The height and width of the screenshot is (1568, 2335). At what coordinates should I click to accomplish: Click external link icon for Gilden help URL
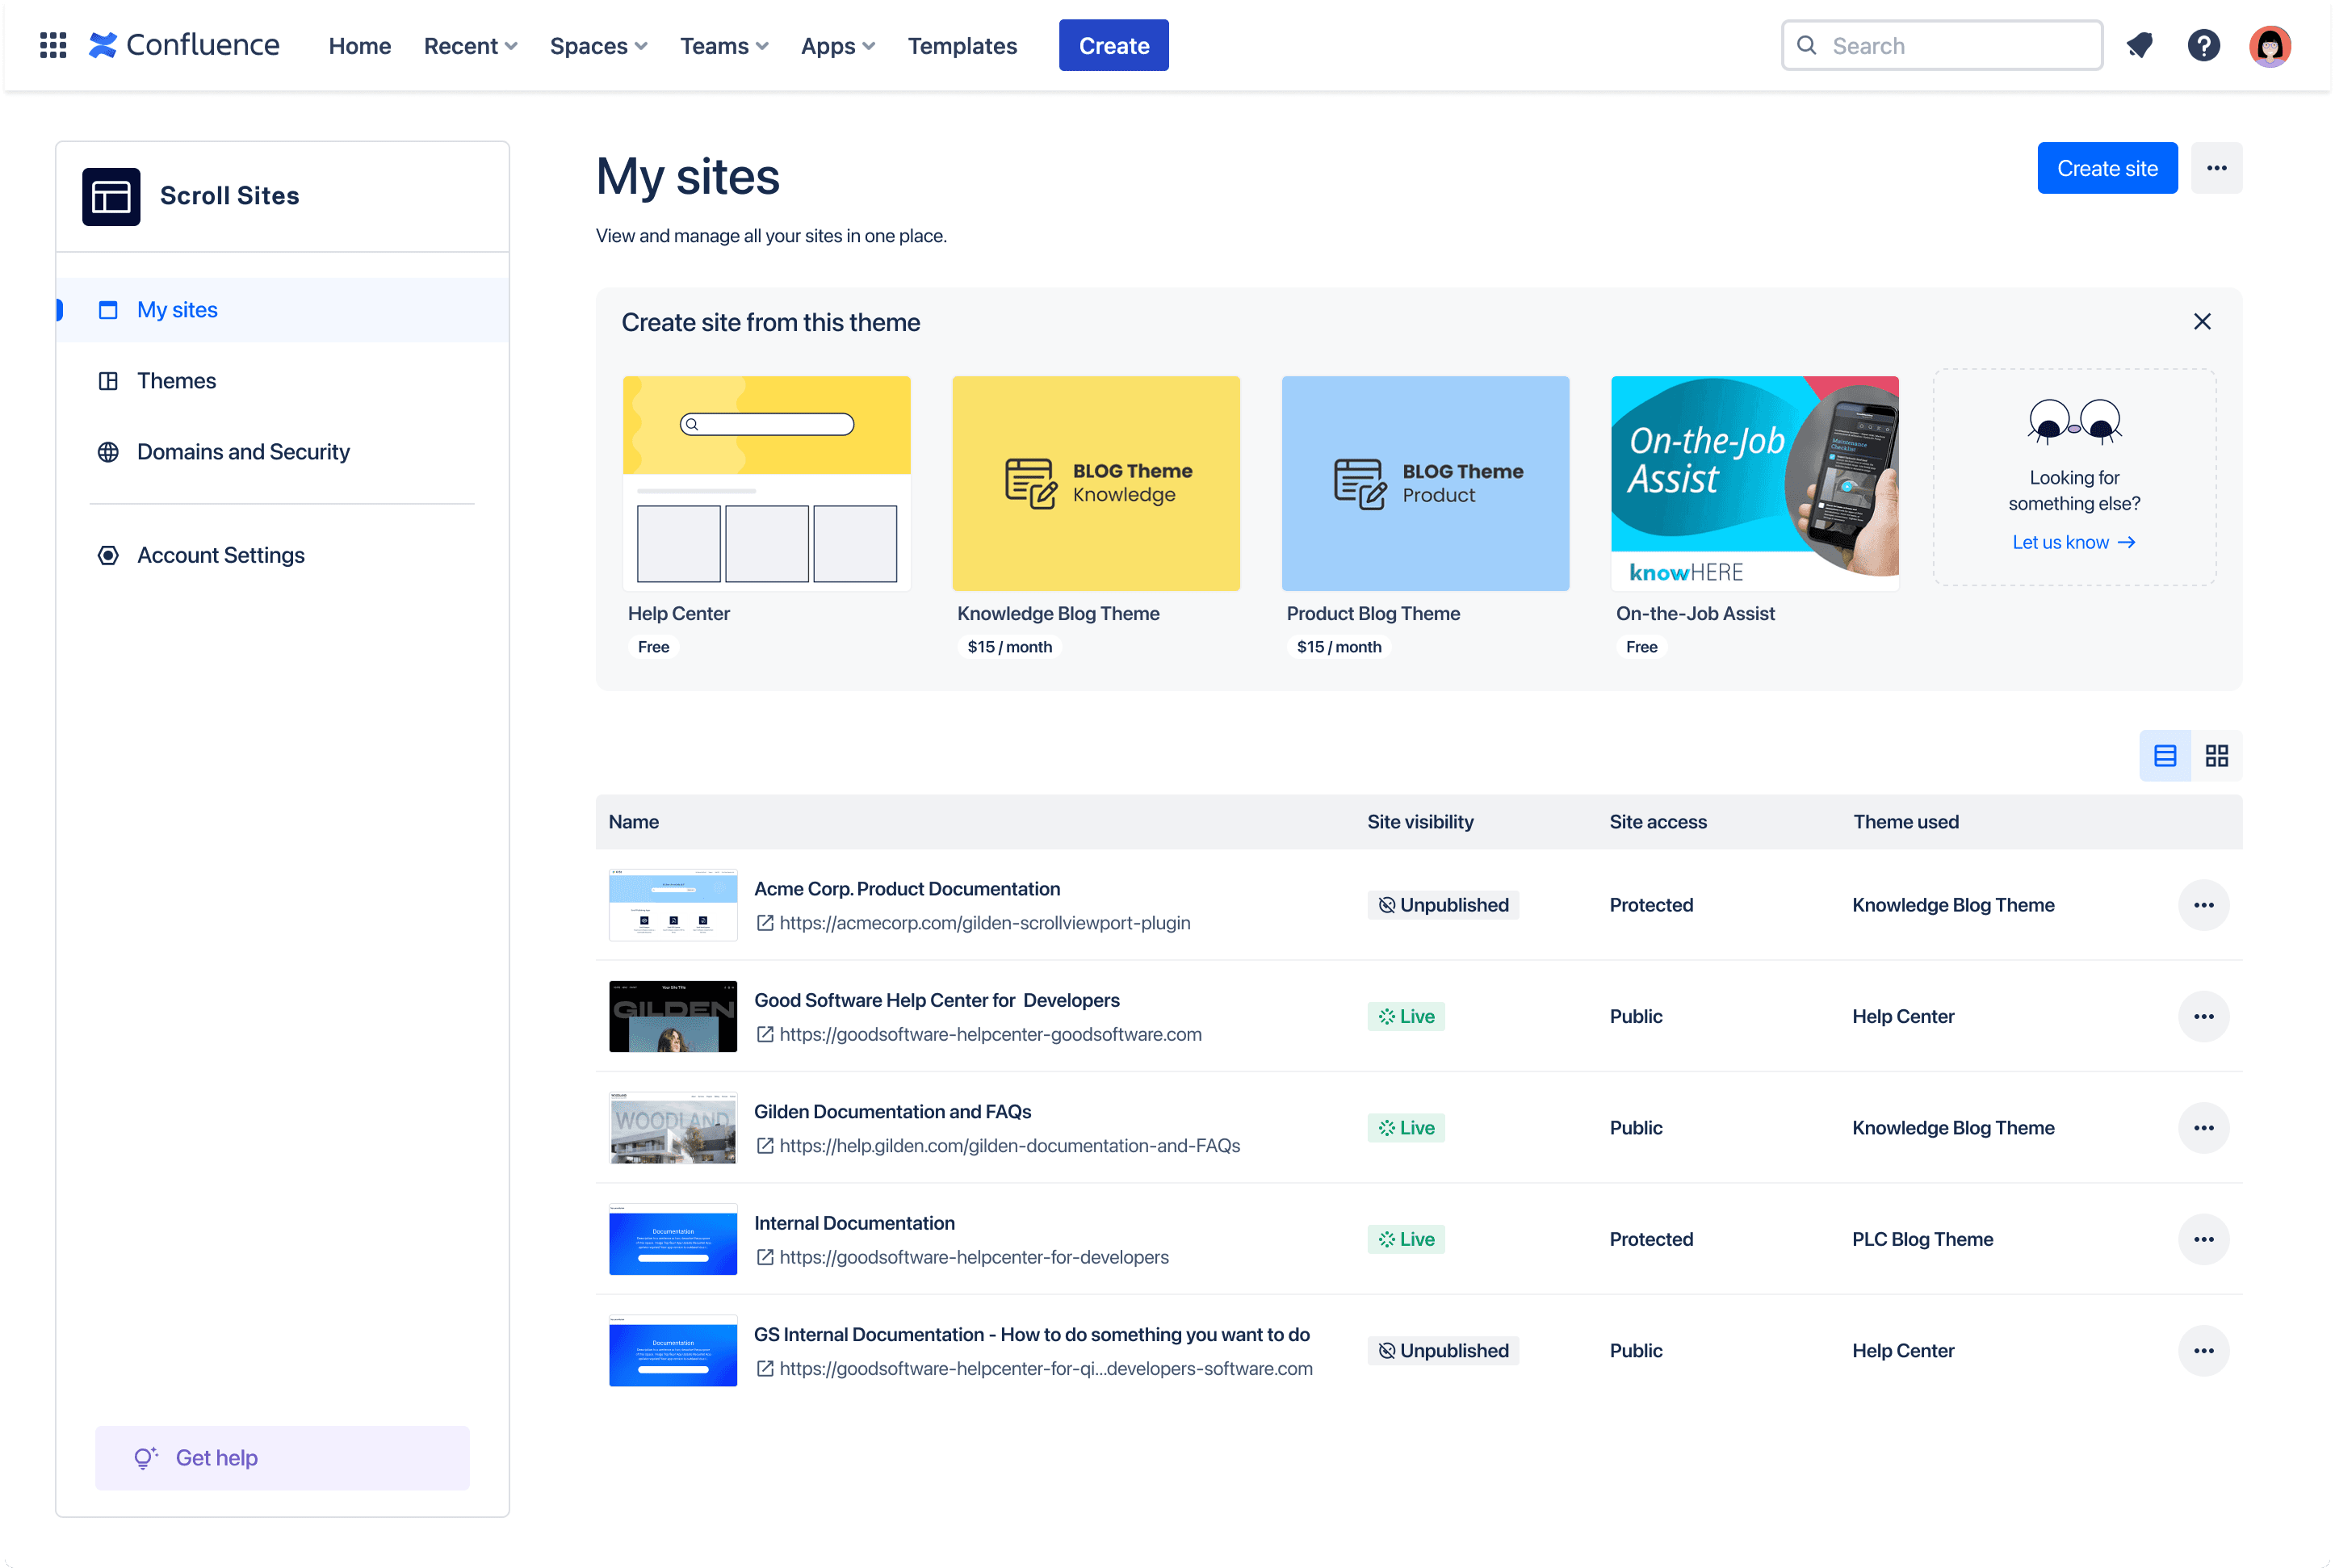764,1146
